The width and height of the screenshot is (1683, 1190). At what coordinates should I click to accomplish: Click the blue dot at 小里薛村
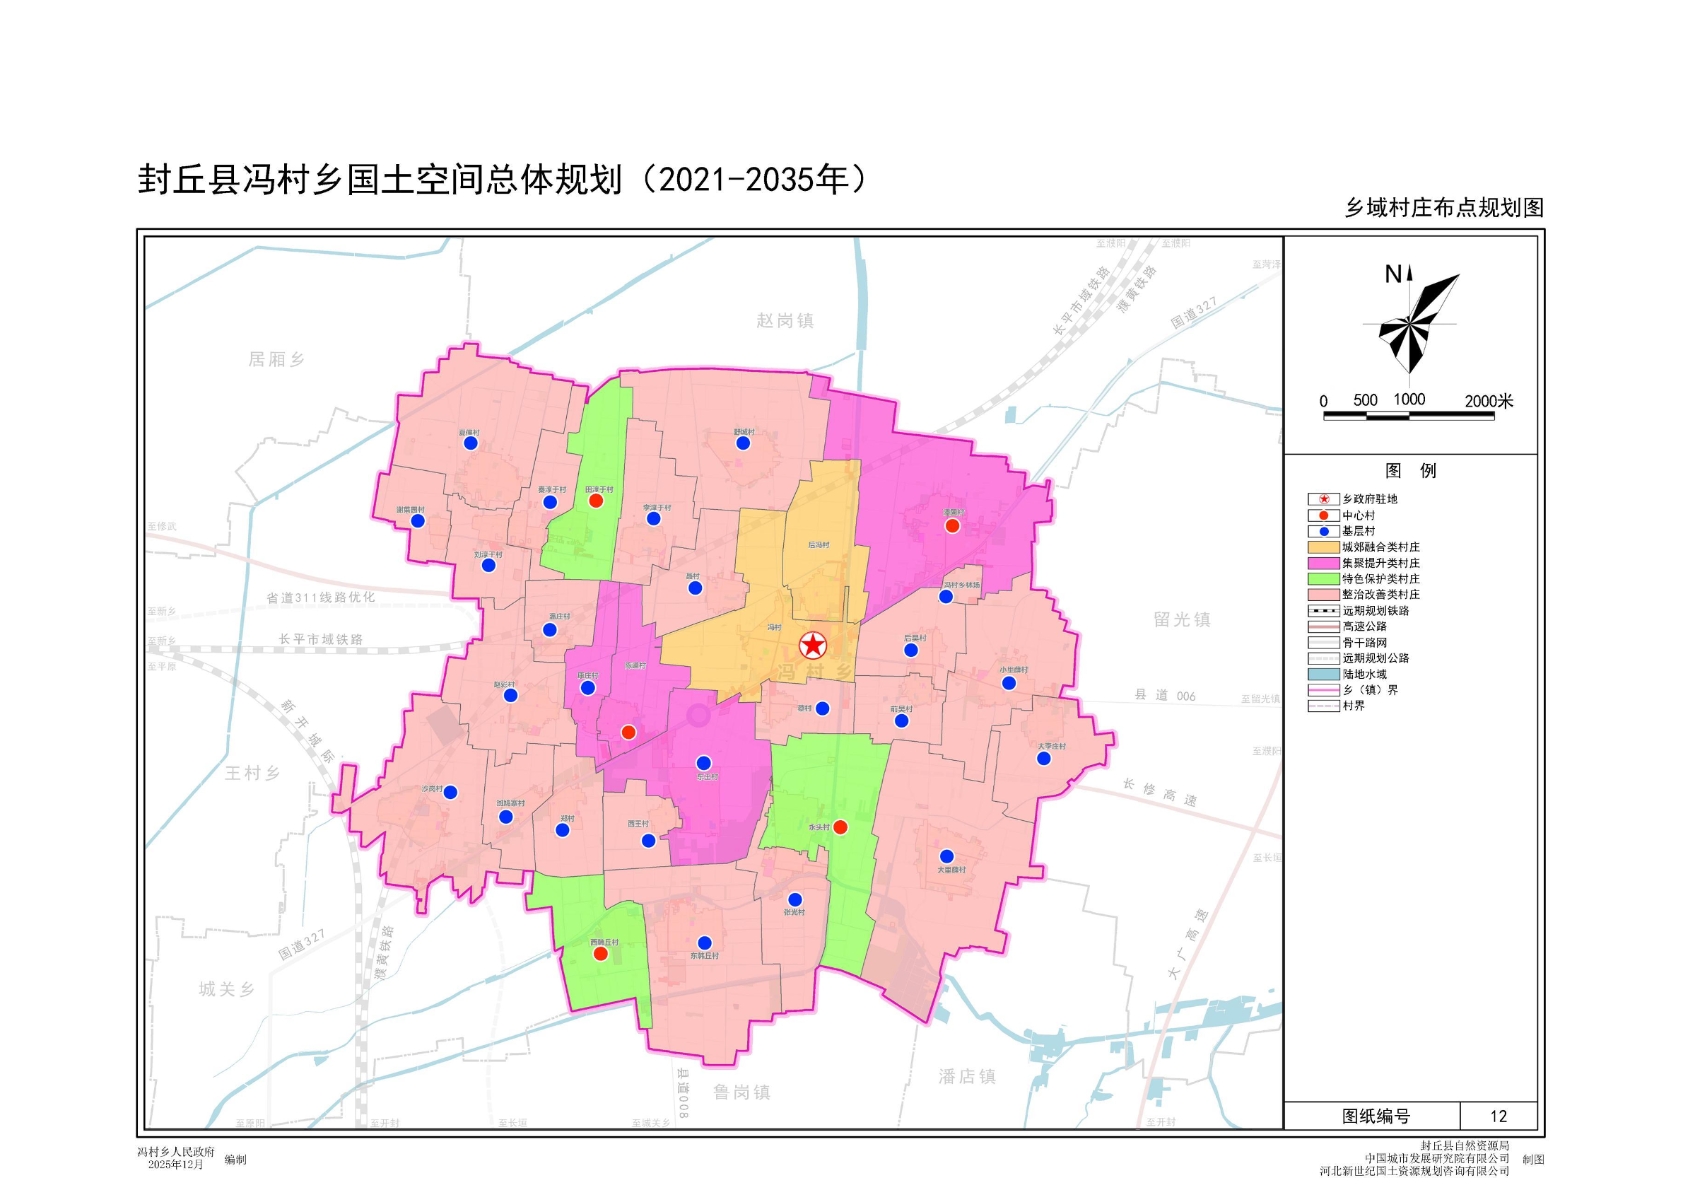point(1009,683)
